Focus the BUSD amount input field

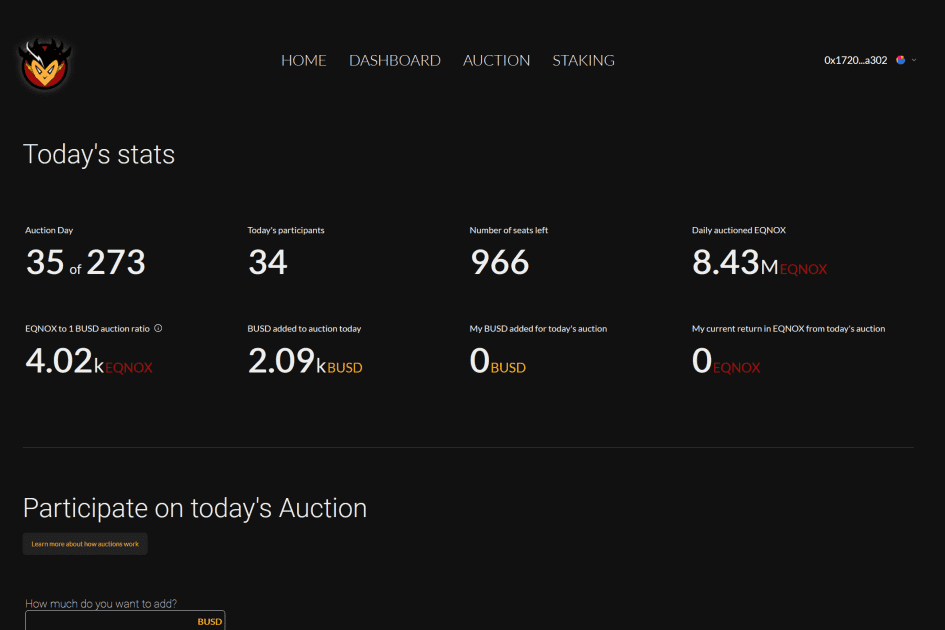(x=110, y=621)
